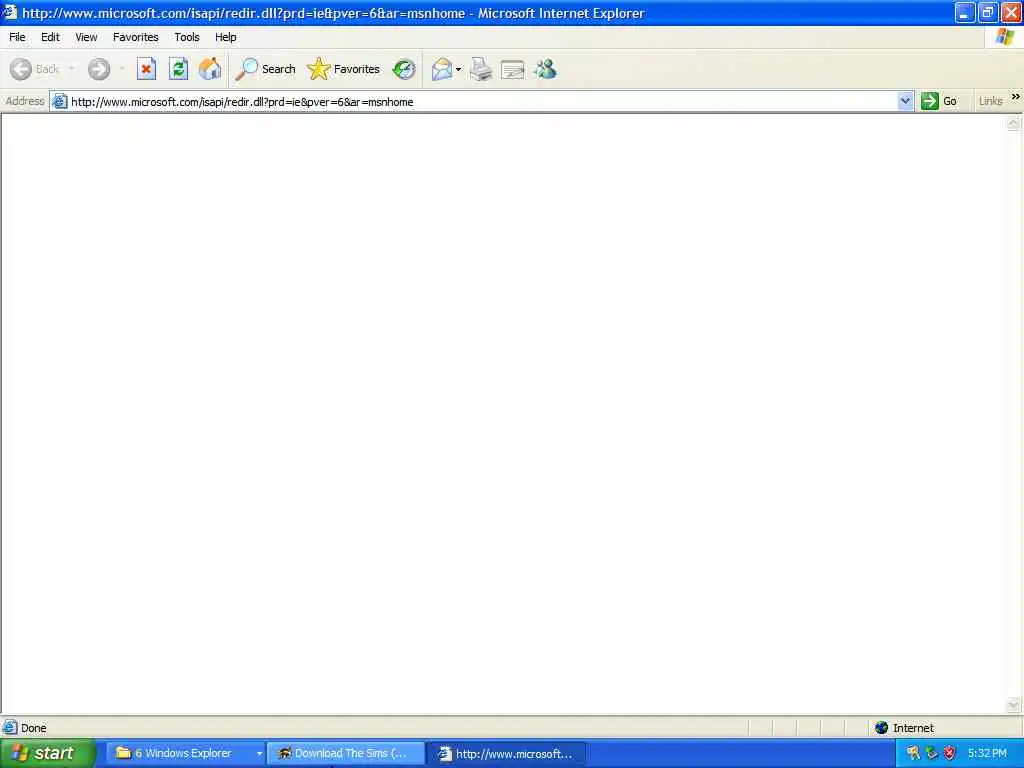Open the Help menu

tap(226, 37)
